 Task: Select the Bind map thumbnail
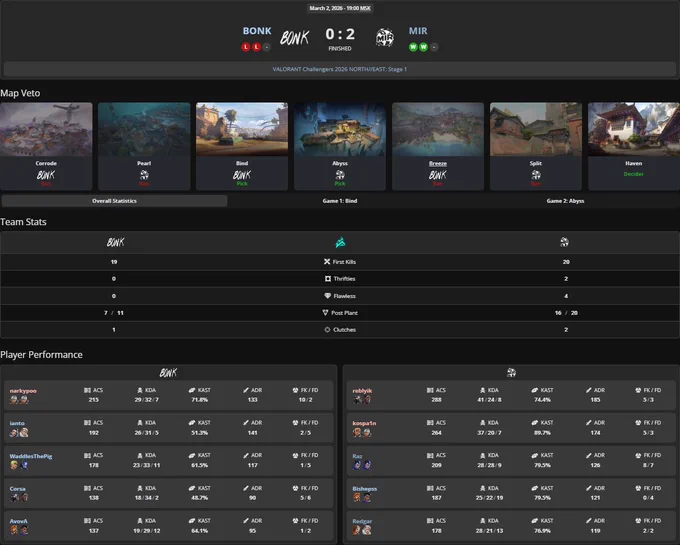pyautogui.click(x=242, y=129)
